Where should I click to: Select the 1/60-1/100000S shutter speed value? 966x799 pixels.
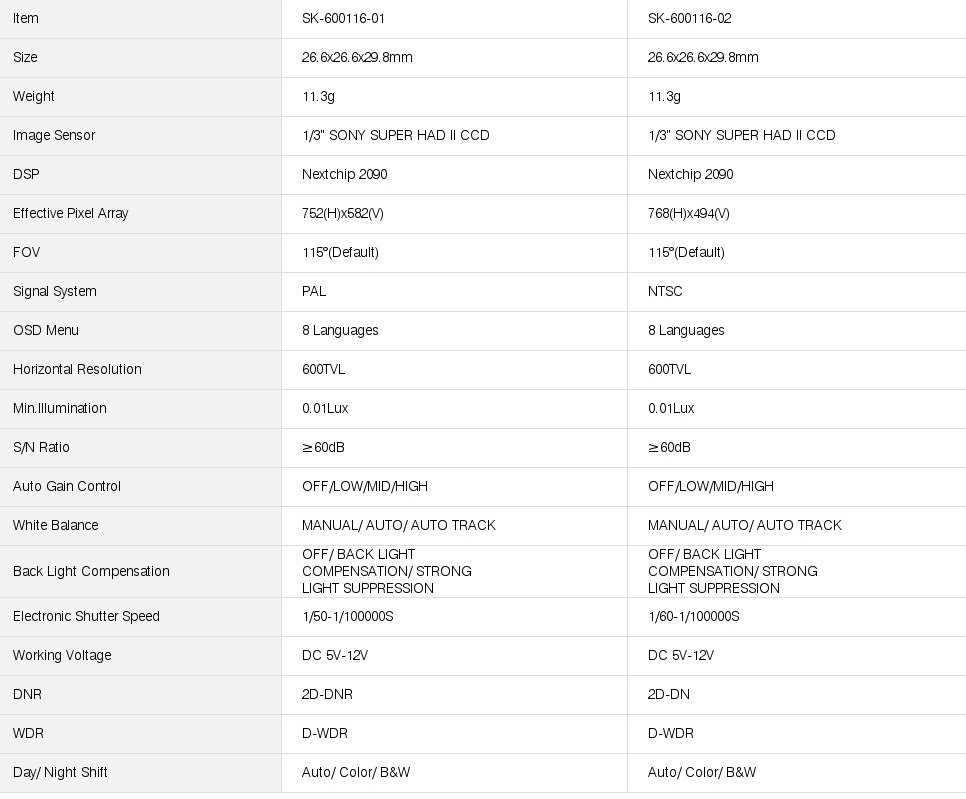coord(693,616)
